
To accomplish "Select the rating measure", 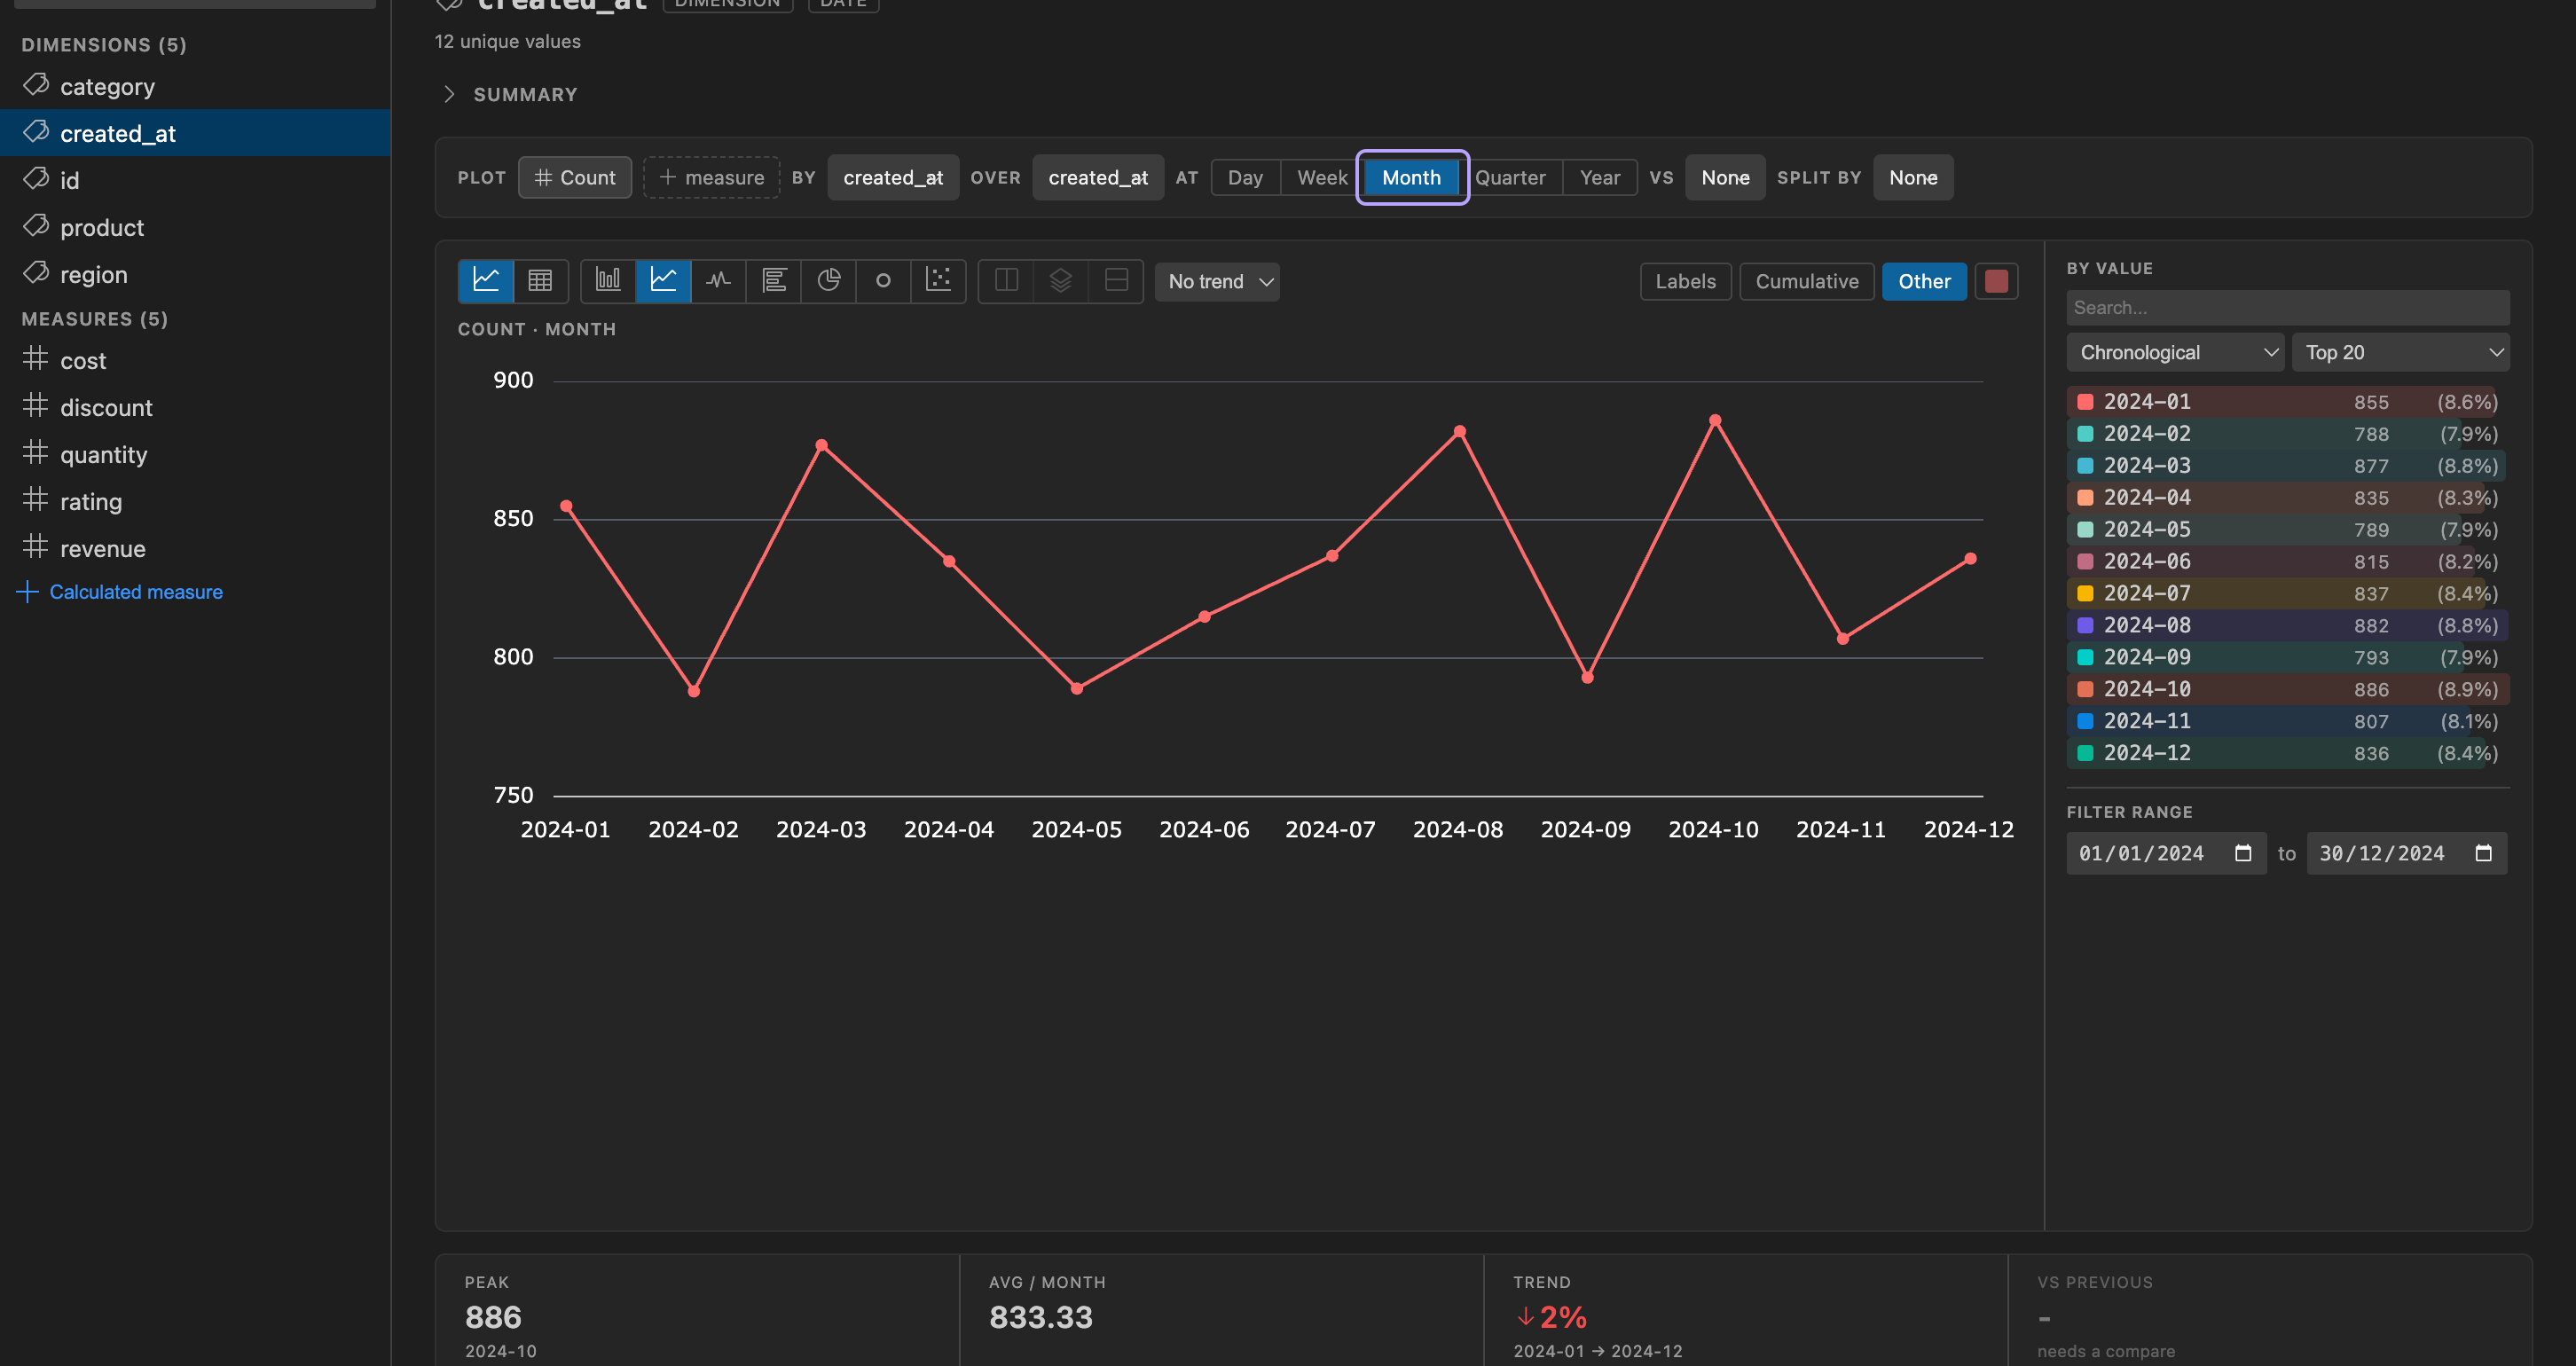I will click(195, 501).
